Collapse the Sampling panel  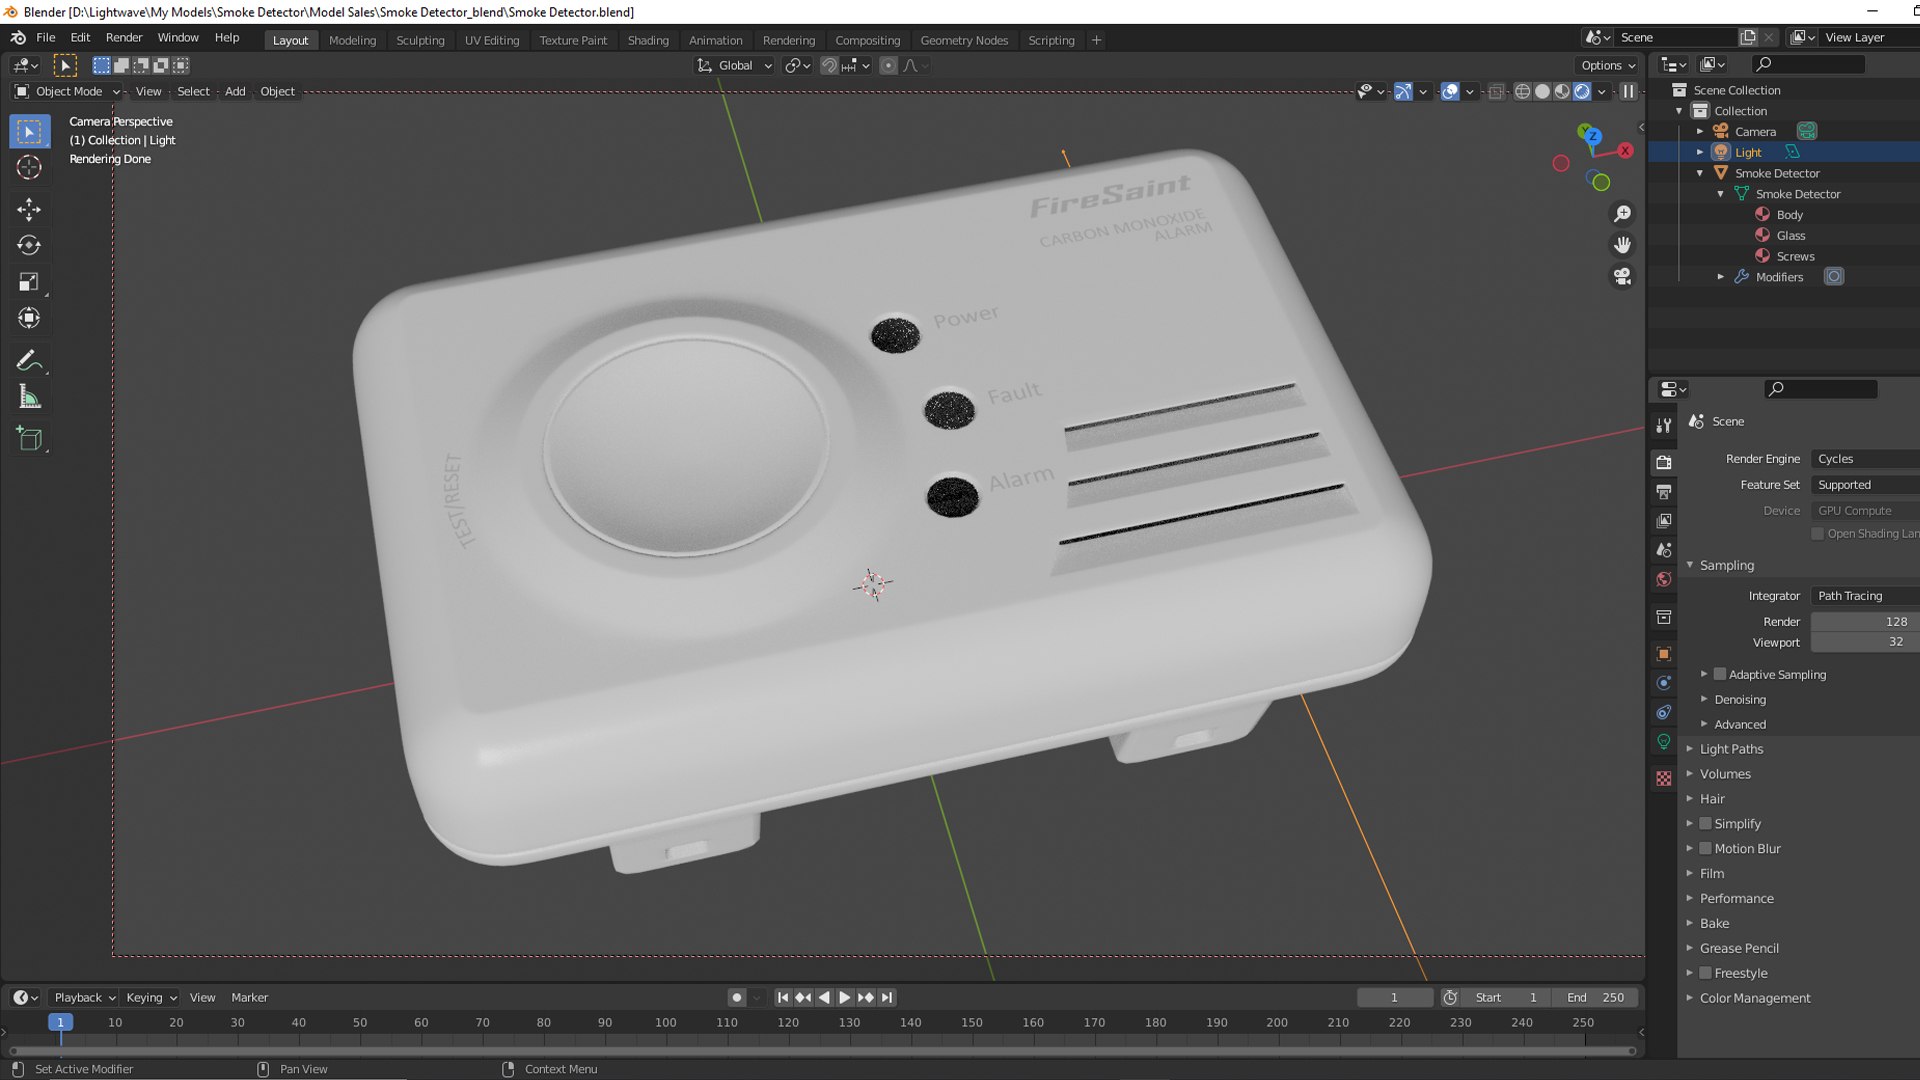(x=1726, y=565)
